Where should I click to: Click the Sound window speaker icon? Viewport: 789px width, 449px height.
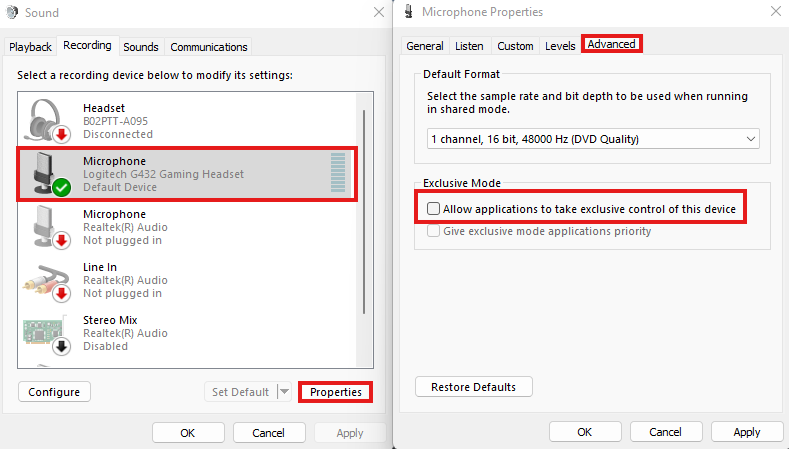tap(12, 12)
